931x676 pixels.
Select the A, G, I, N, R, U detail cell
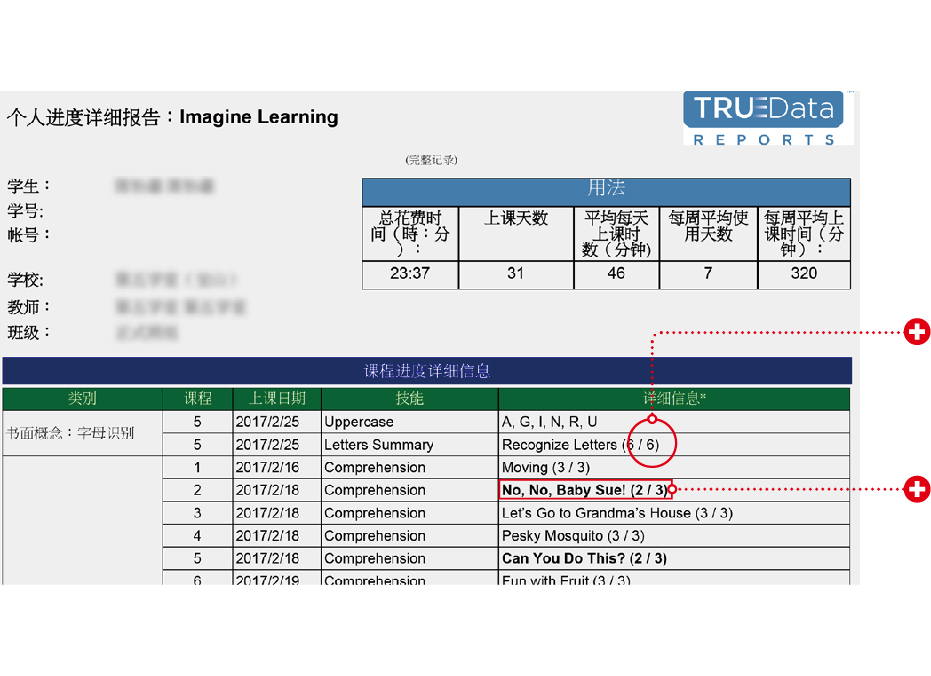[x=674, y=422]
